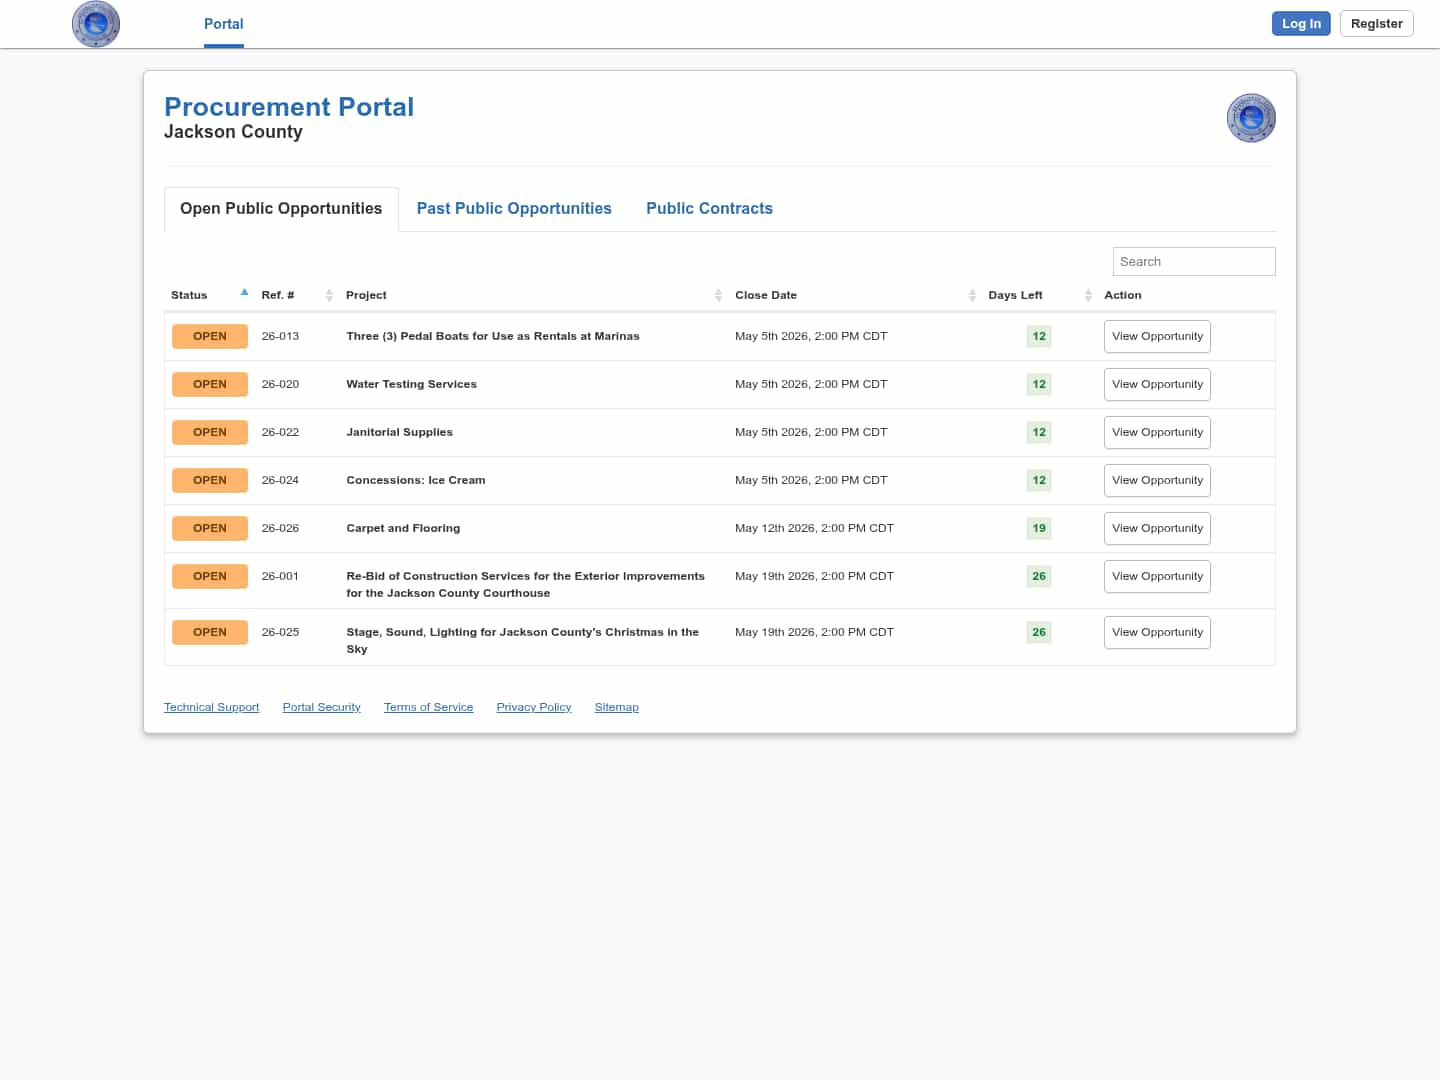Click the county seal logo in header

click(96, 24)
